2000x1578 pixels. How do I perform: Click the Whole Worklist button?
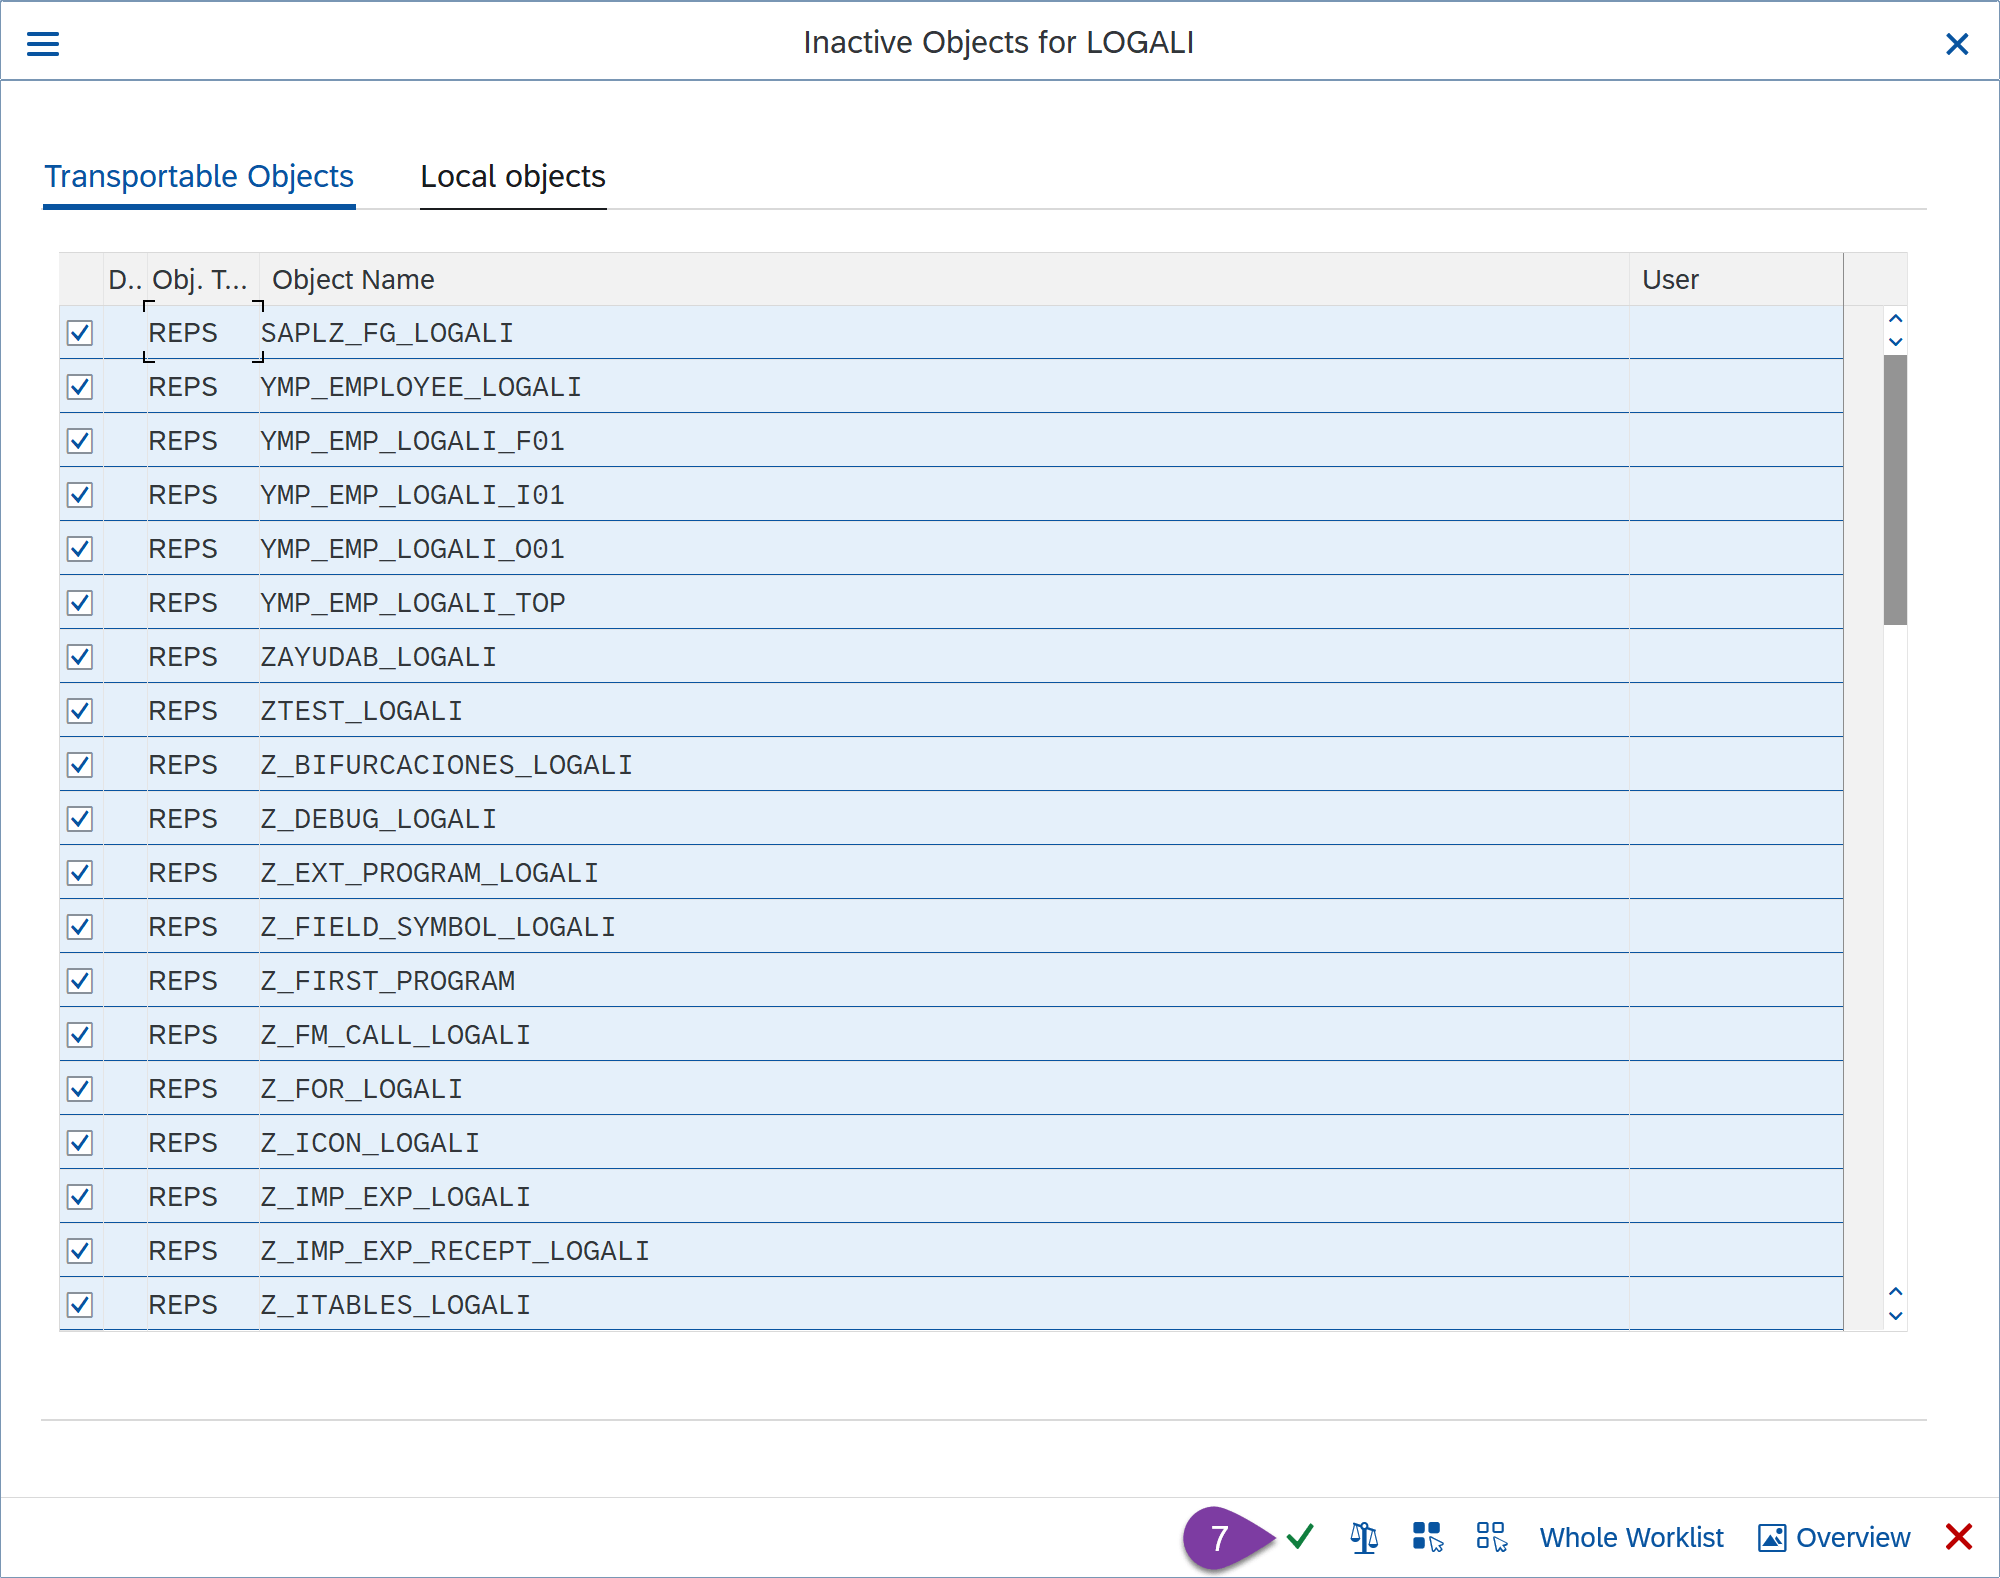(x=1631, y=1537)
